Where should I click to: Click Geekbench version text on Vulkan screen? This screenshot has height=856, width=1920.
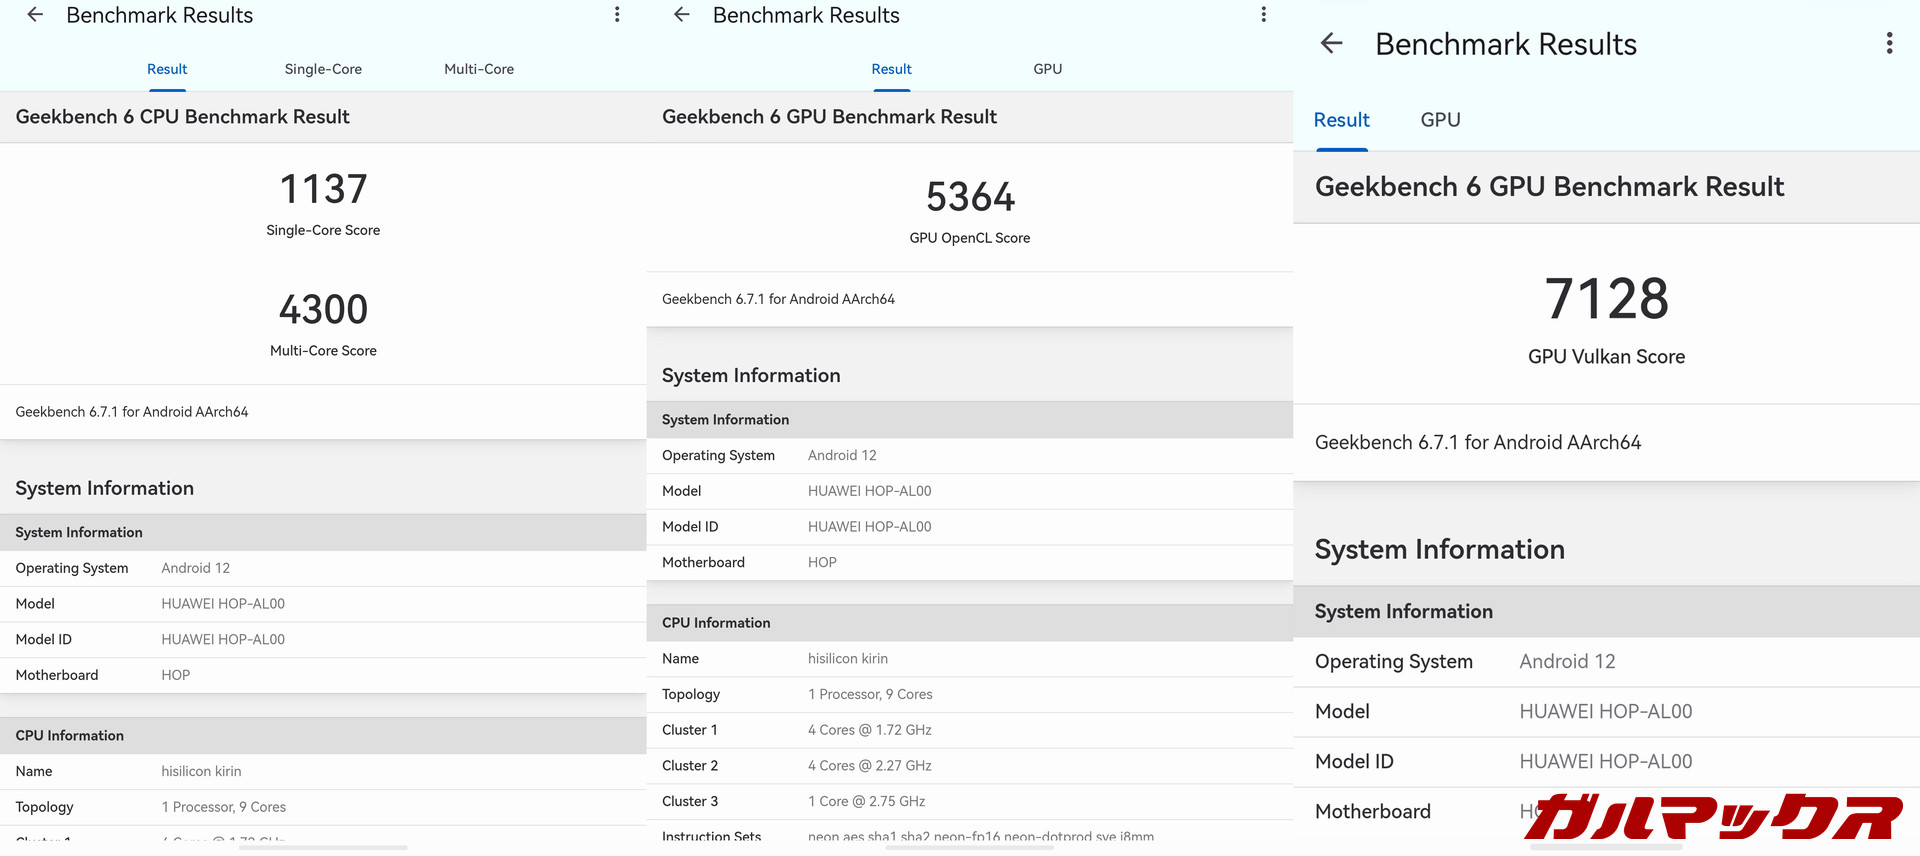1478,442
